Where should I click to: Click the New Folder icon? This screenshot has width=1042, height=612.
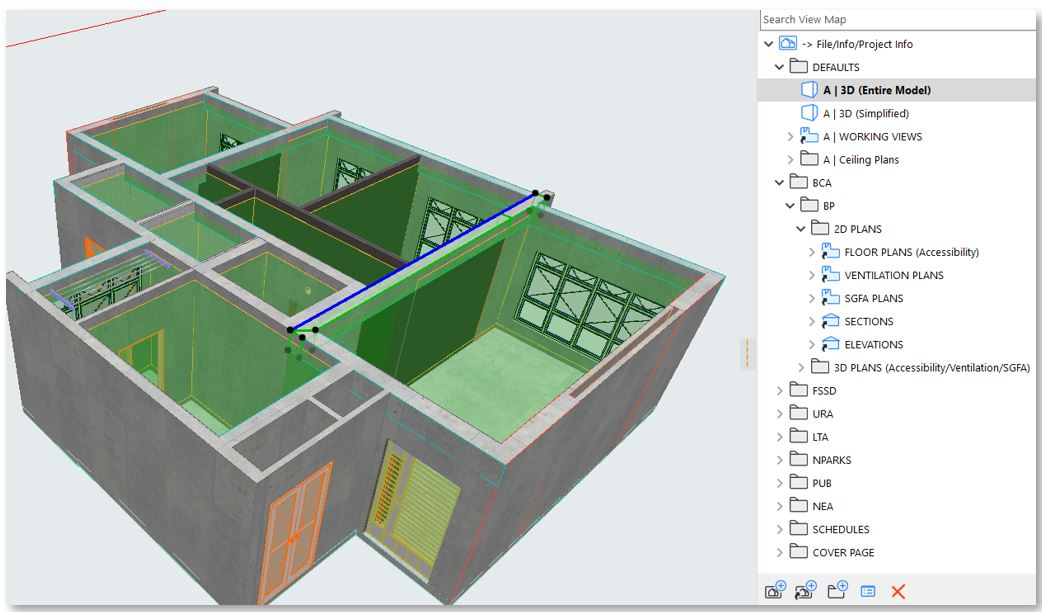pos(838,590)
